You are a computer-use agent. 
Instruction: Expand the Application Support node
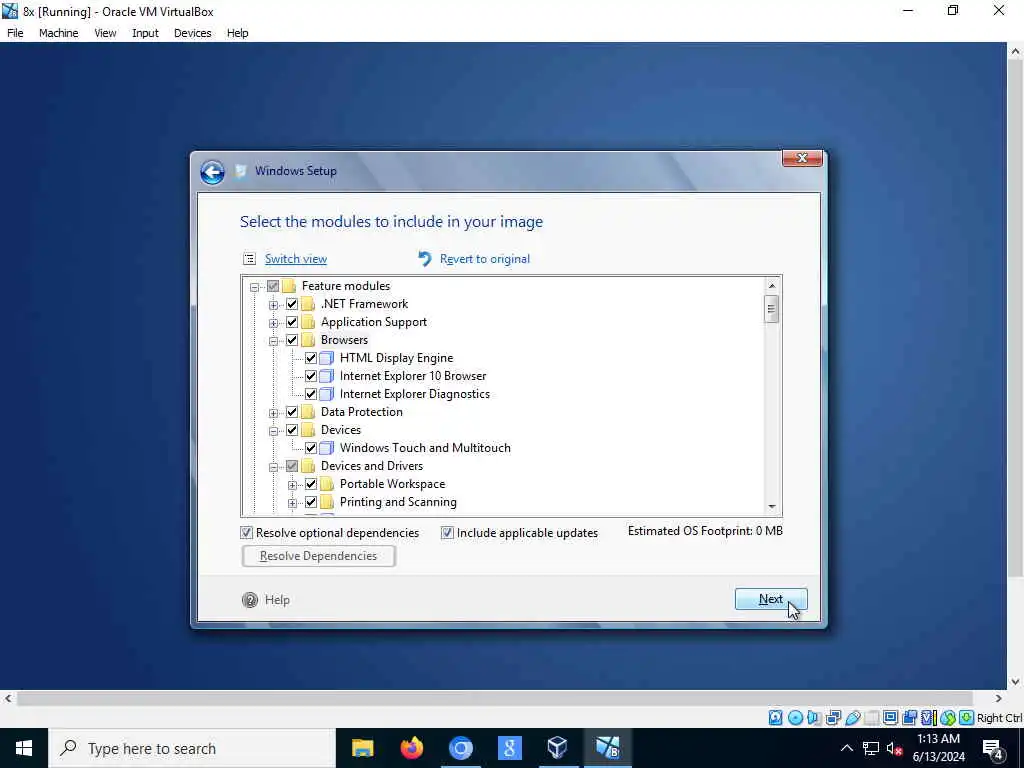click(274, 323)
